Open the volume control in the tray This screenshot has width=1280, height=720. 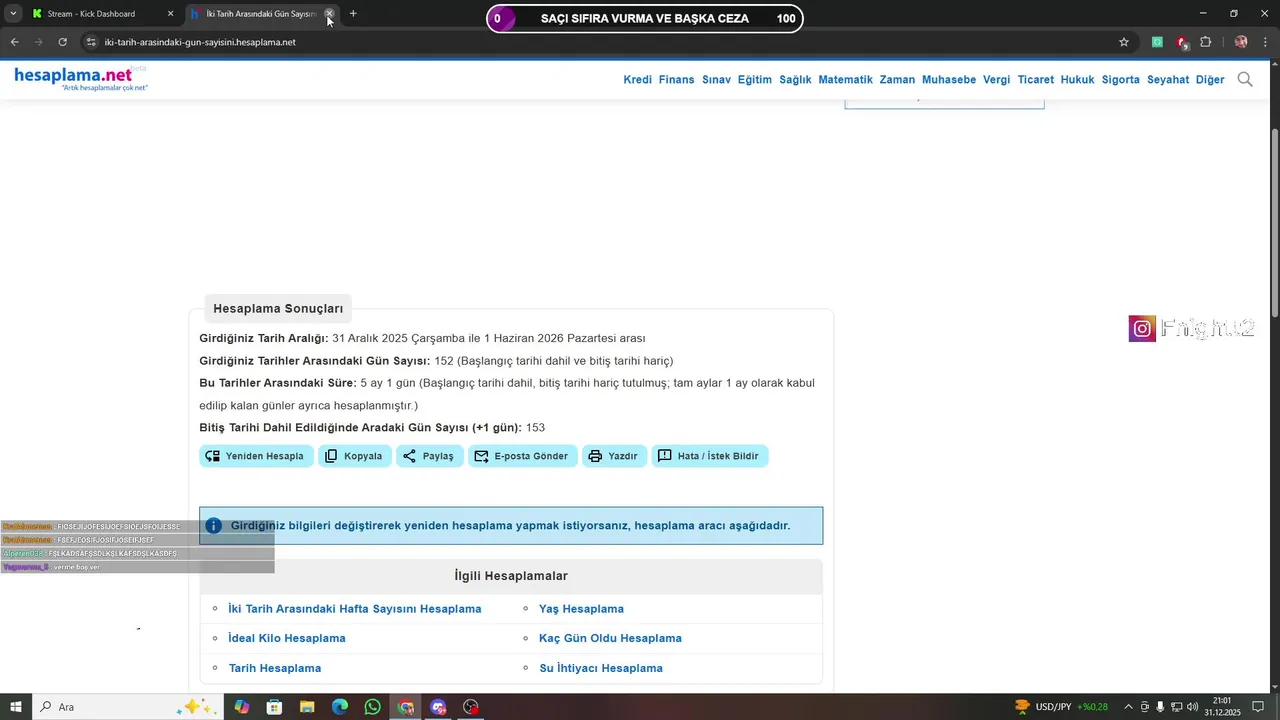(1192, 707)
